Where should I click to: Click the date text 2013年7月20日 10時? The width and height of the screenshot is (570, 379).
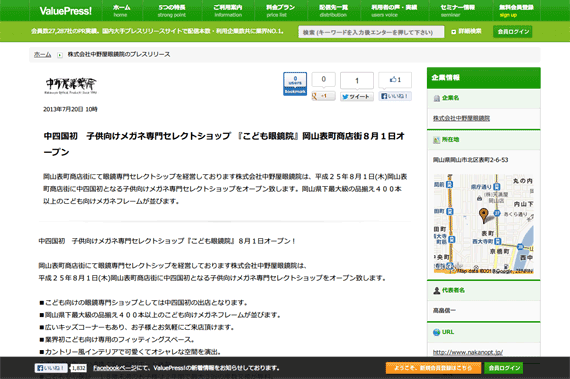70,109
